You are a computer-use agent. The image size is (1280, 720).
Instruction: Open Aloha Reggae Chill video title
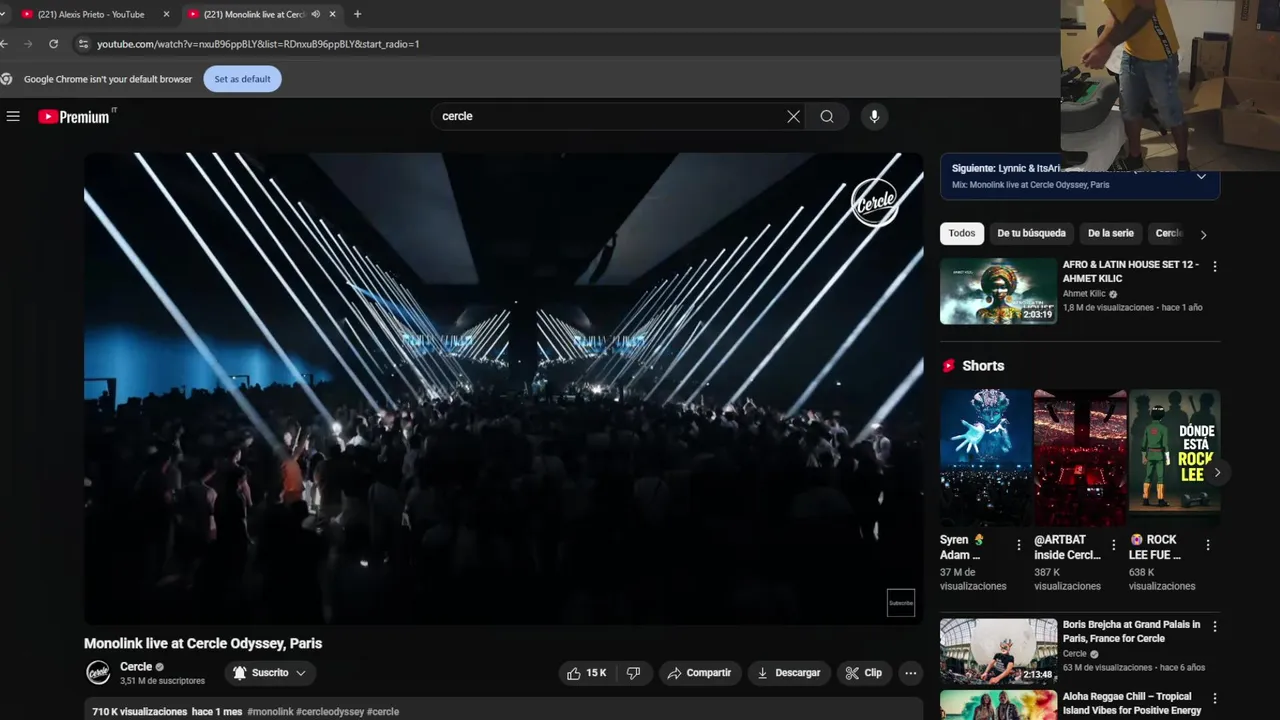1132,703
